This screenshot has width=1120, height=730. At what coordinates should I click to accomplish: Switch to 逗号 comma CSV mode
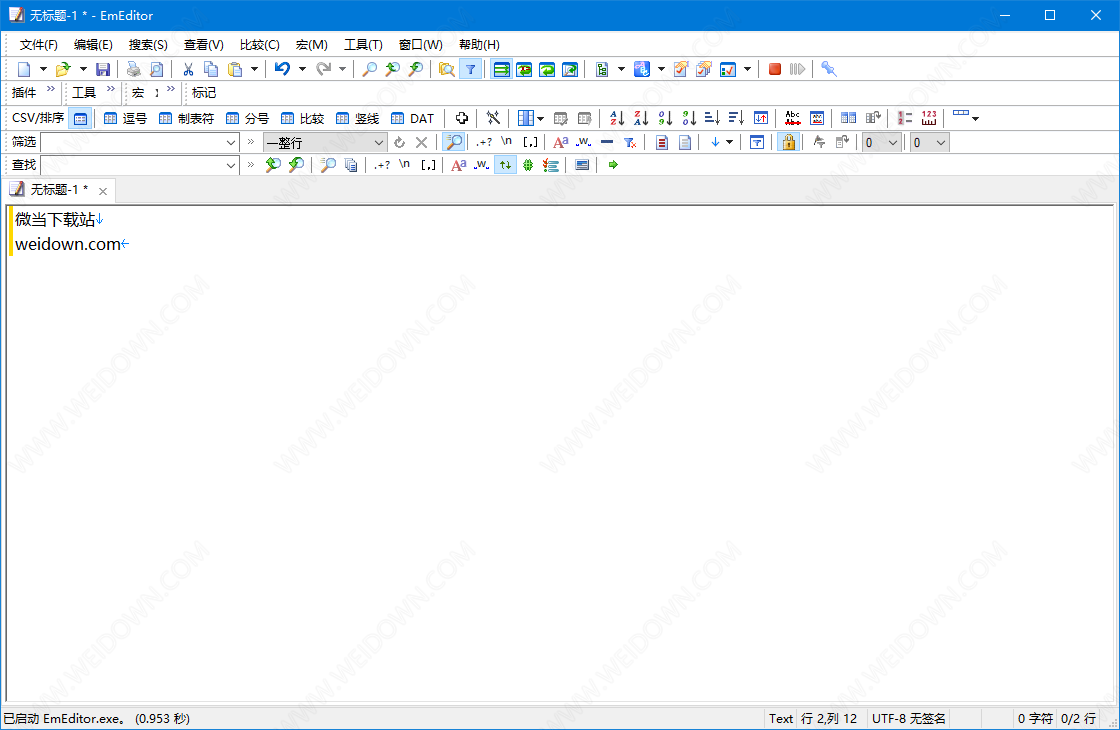point(126,118)
